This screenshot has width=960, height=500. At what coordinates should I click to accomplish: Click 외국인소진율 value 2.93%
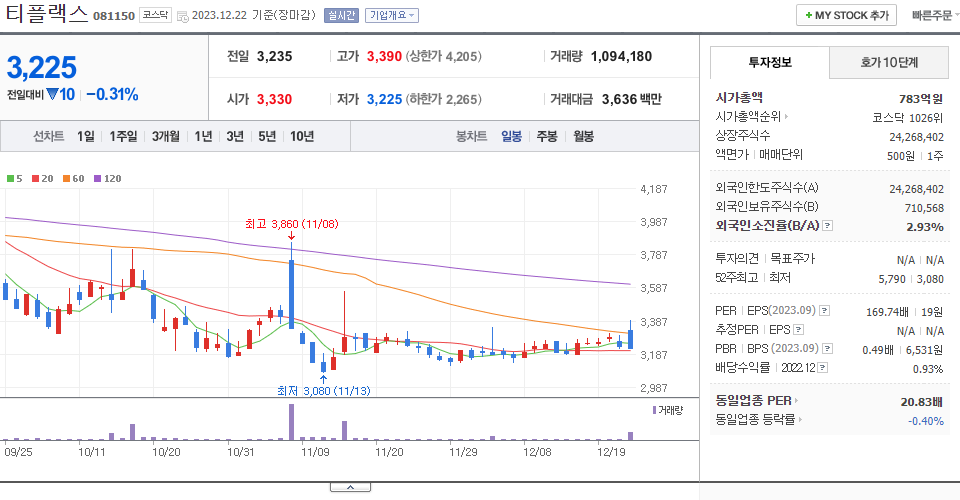pyautogui.click(x=924, y=226)
